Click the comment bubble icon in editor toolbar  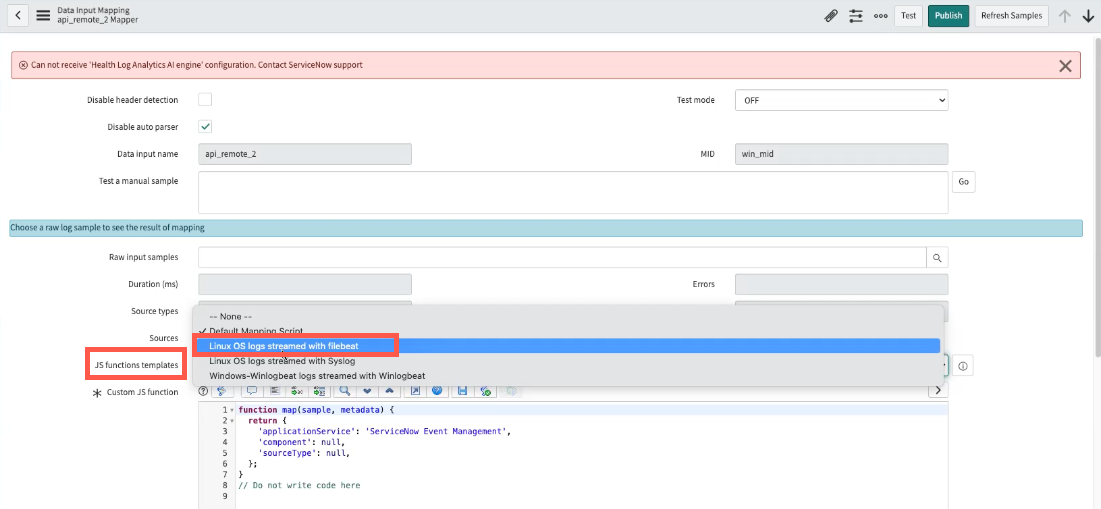coord(251,391)
